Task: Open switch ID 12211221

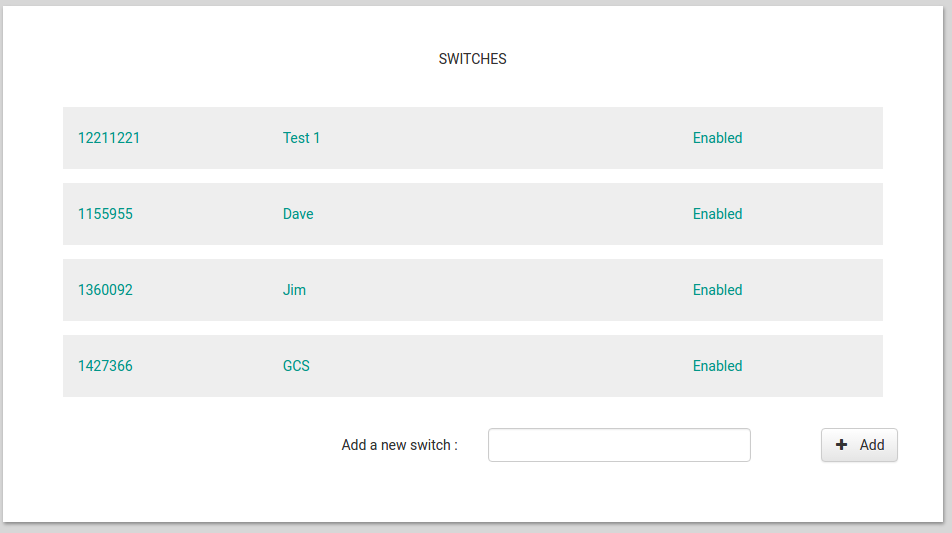Action: (109, 138)
